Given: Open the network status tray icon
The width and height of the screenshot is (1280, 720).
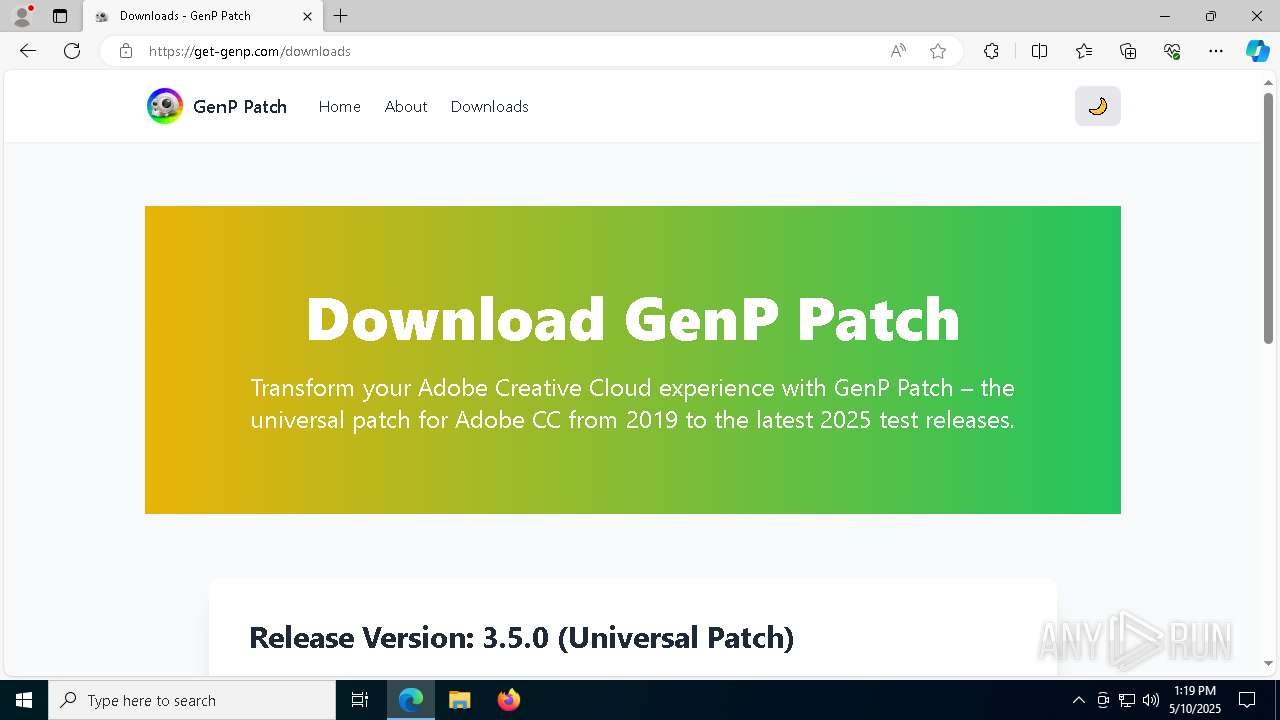Looking at the screenshot, I should [x=1127, y=700].
